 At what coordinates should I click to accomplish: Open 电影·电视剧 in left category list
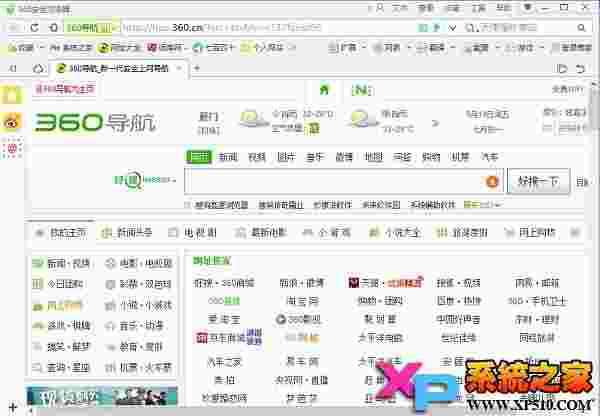click(139, 263)
